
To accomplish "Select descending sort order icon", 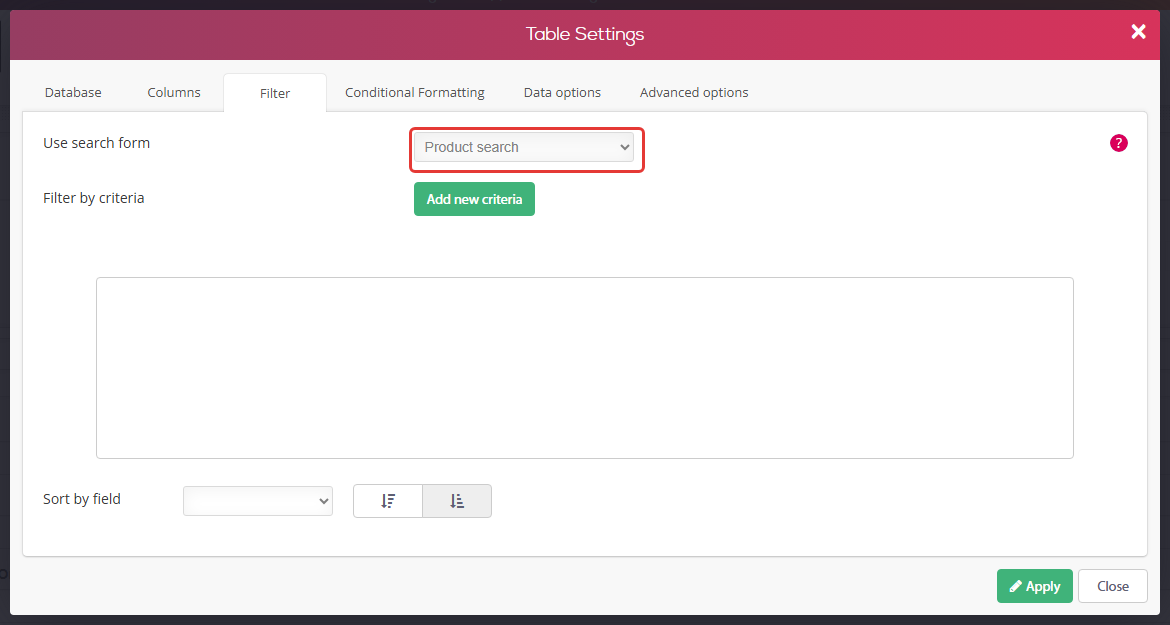I will 388,501.
